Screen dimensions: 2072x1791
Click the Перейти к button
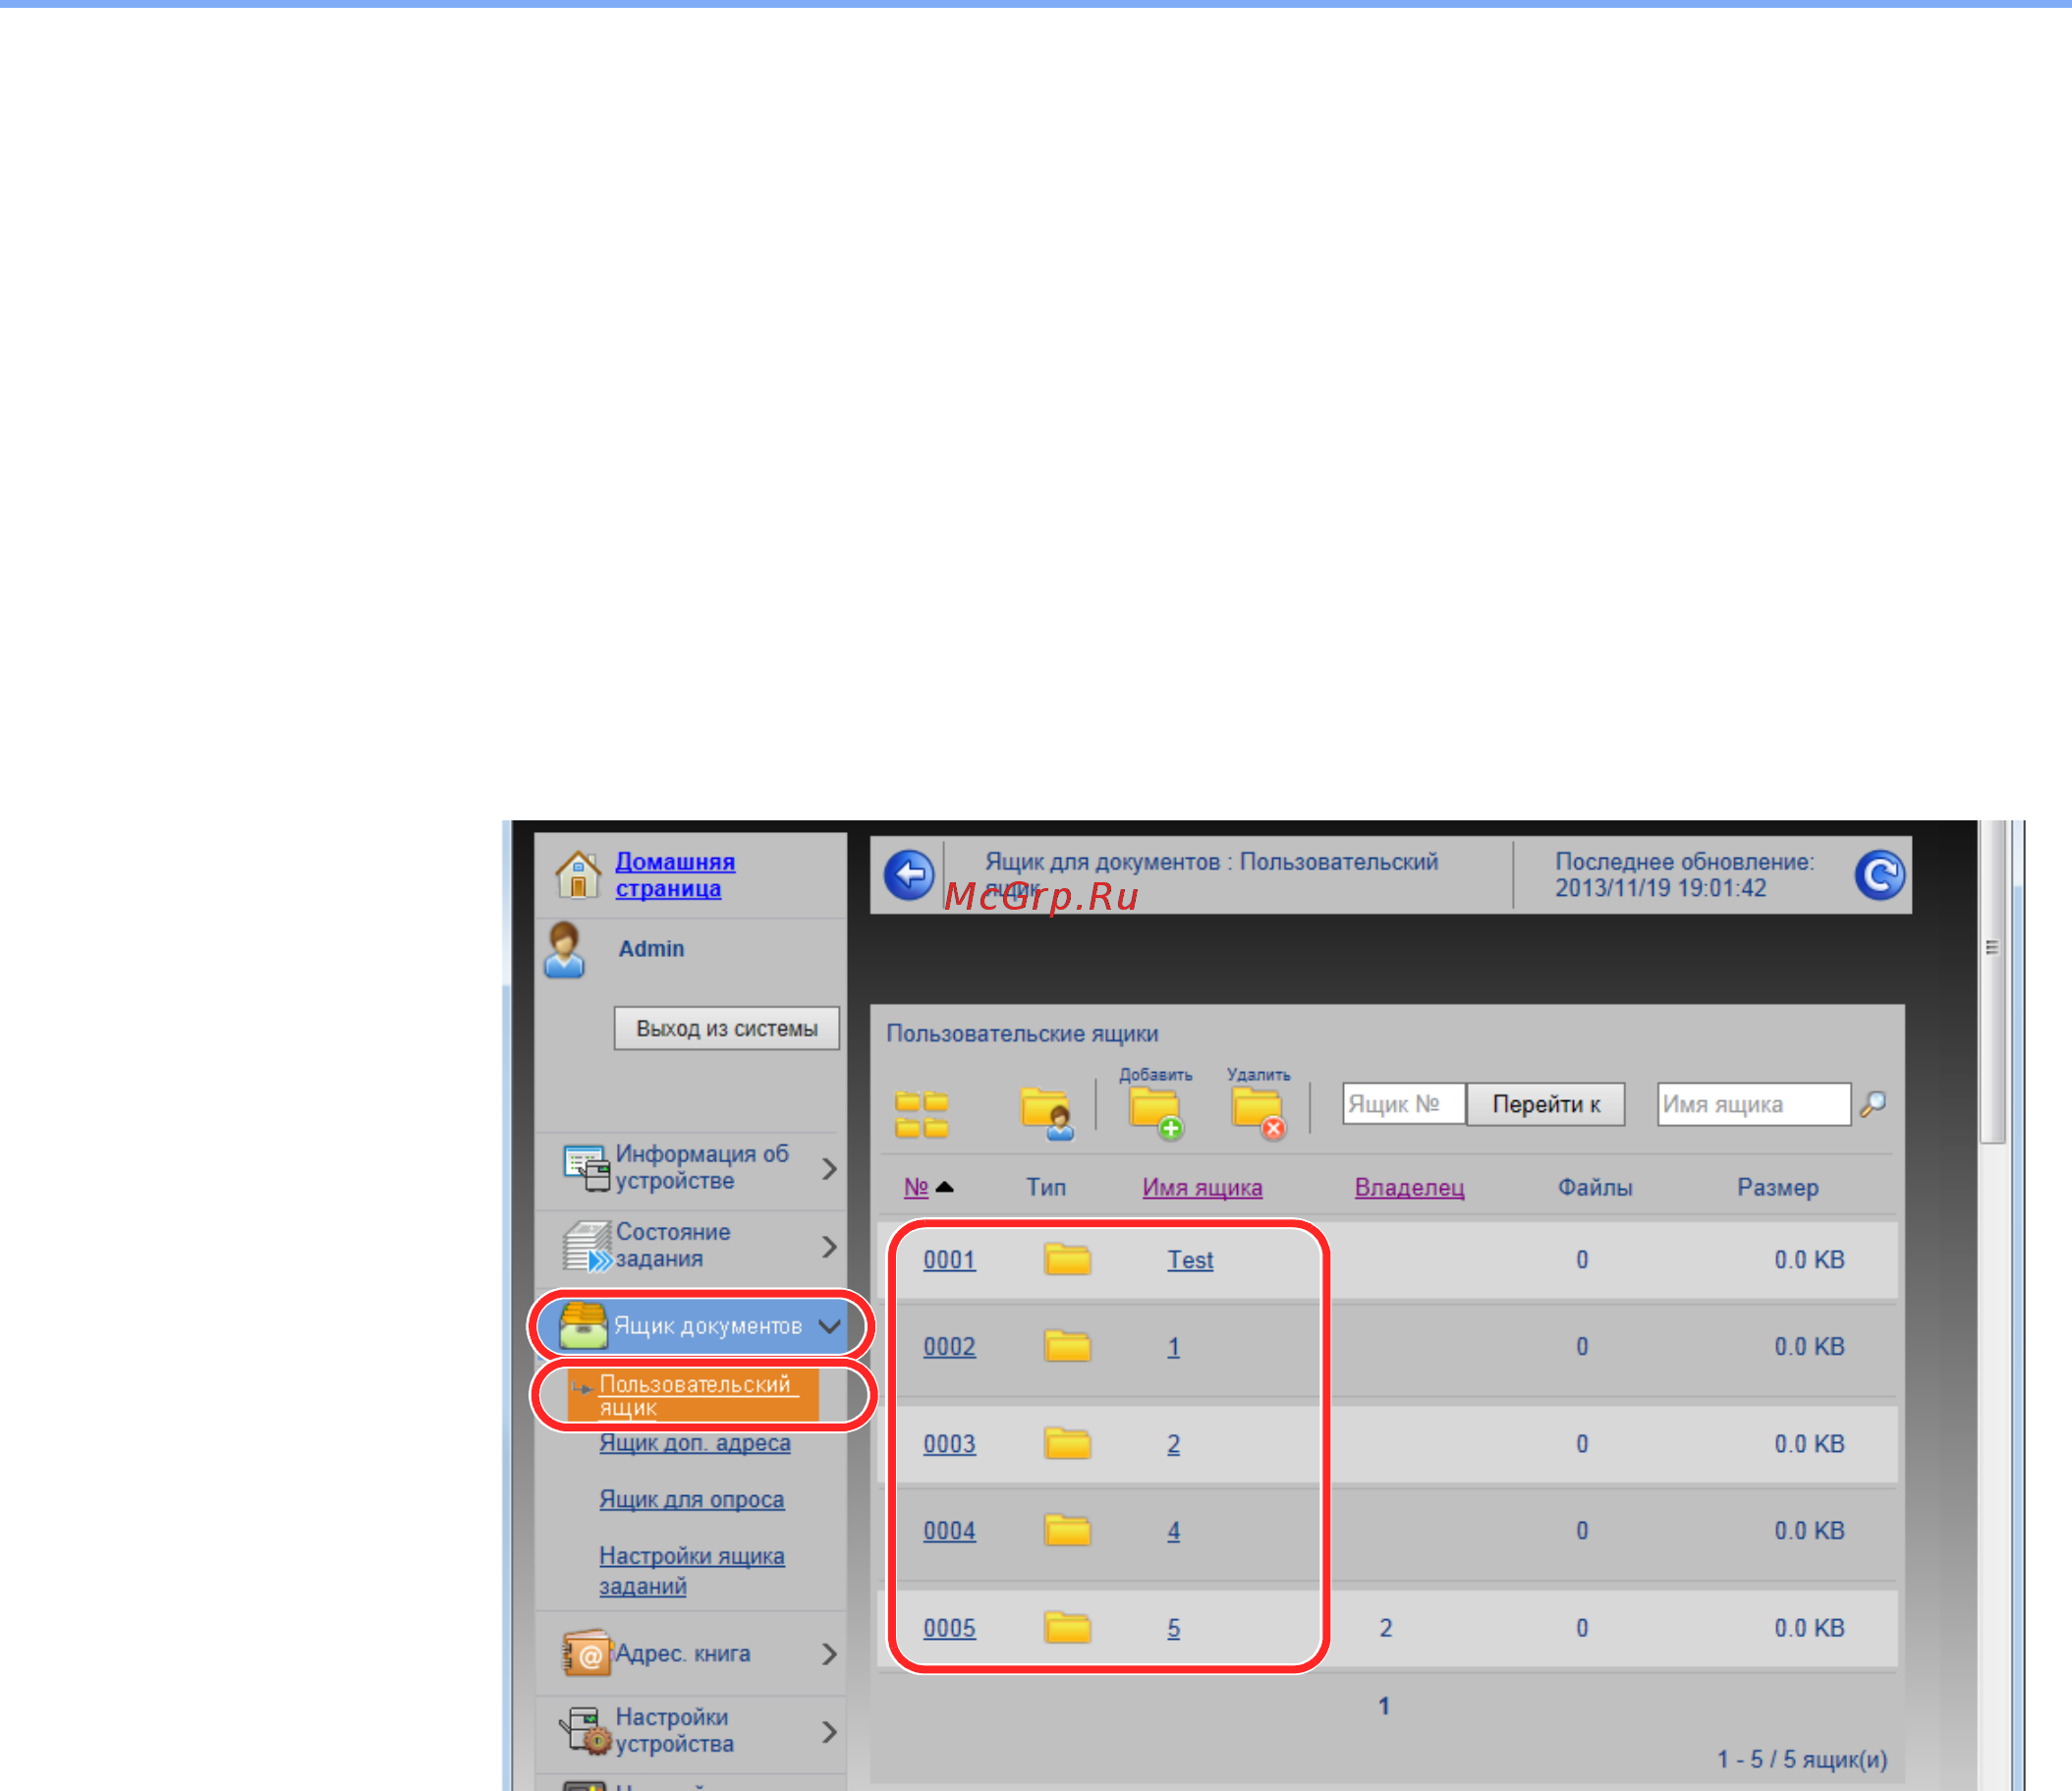pos(1546,1104)
